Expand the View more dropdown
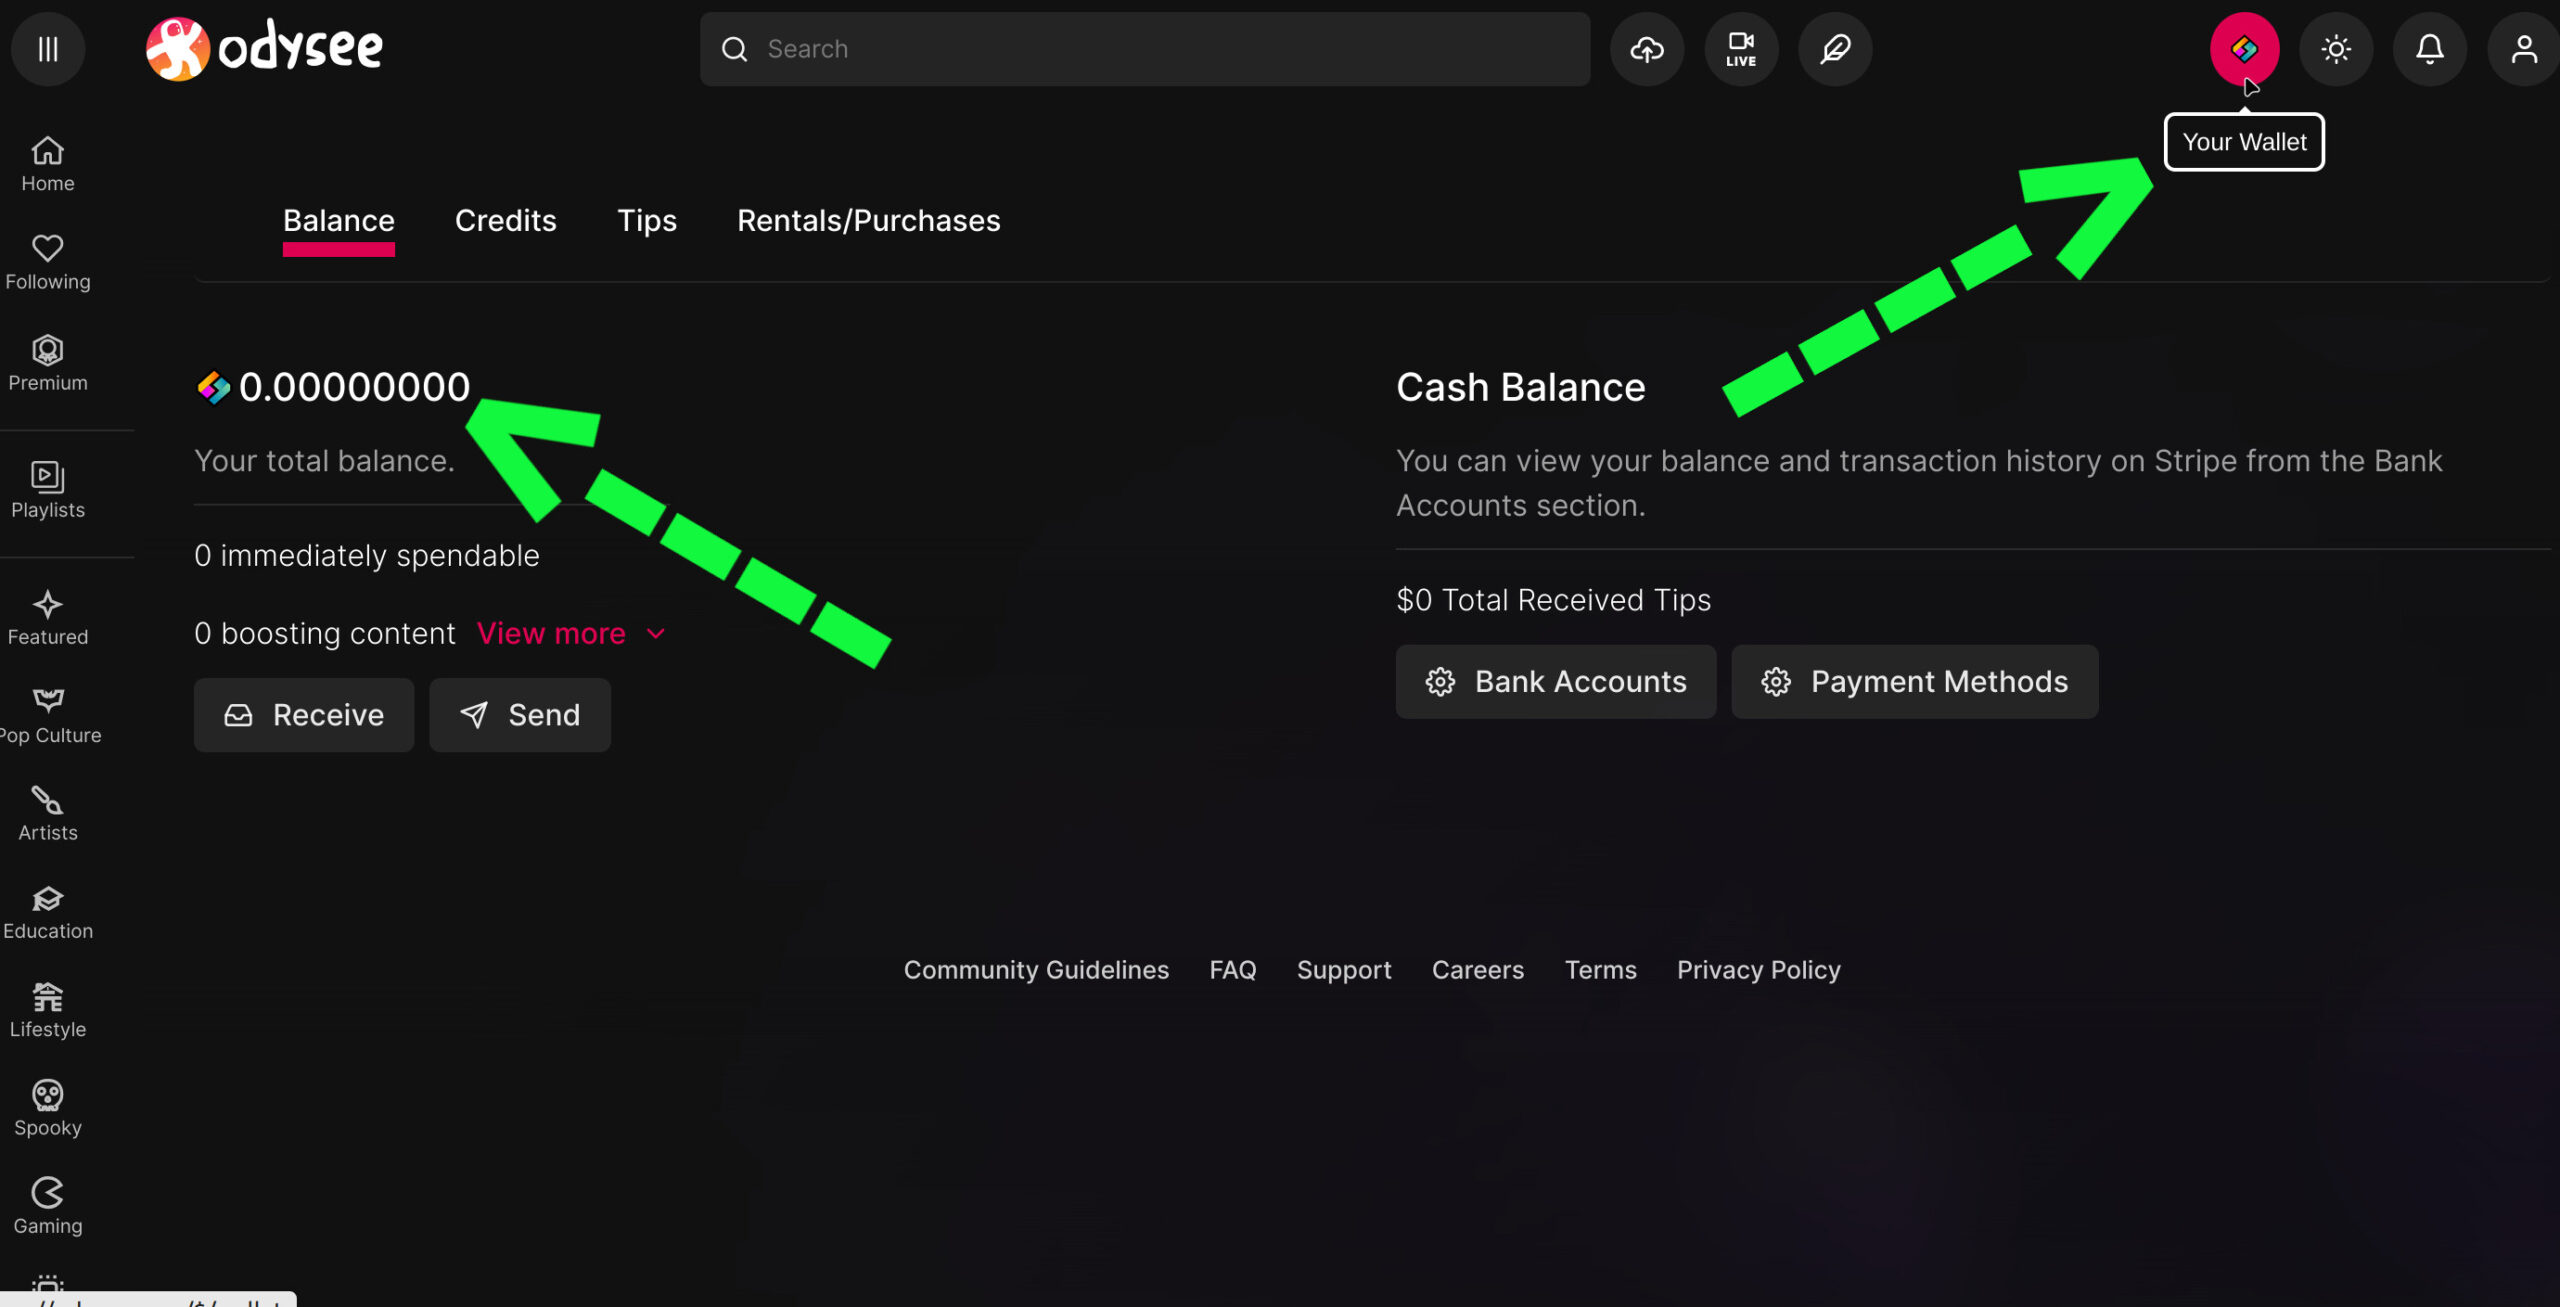This screenshot has width=2560, height=1307. (567, 633)
